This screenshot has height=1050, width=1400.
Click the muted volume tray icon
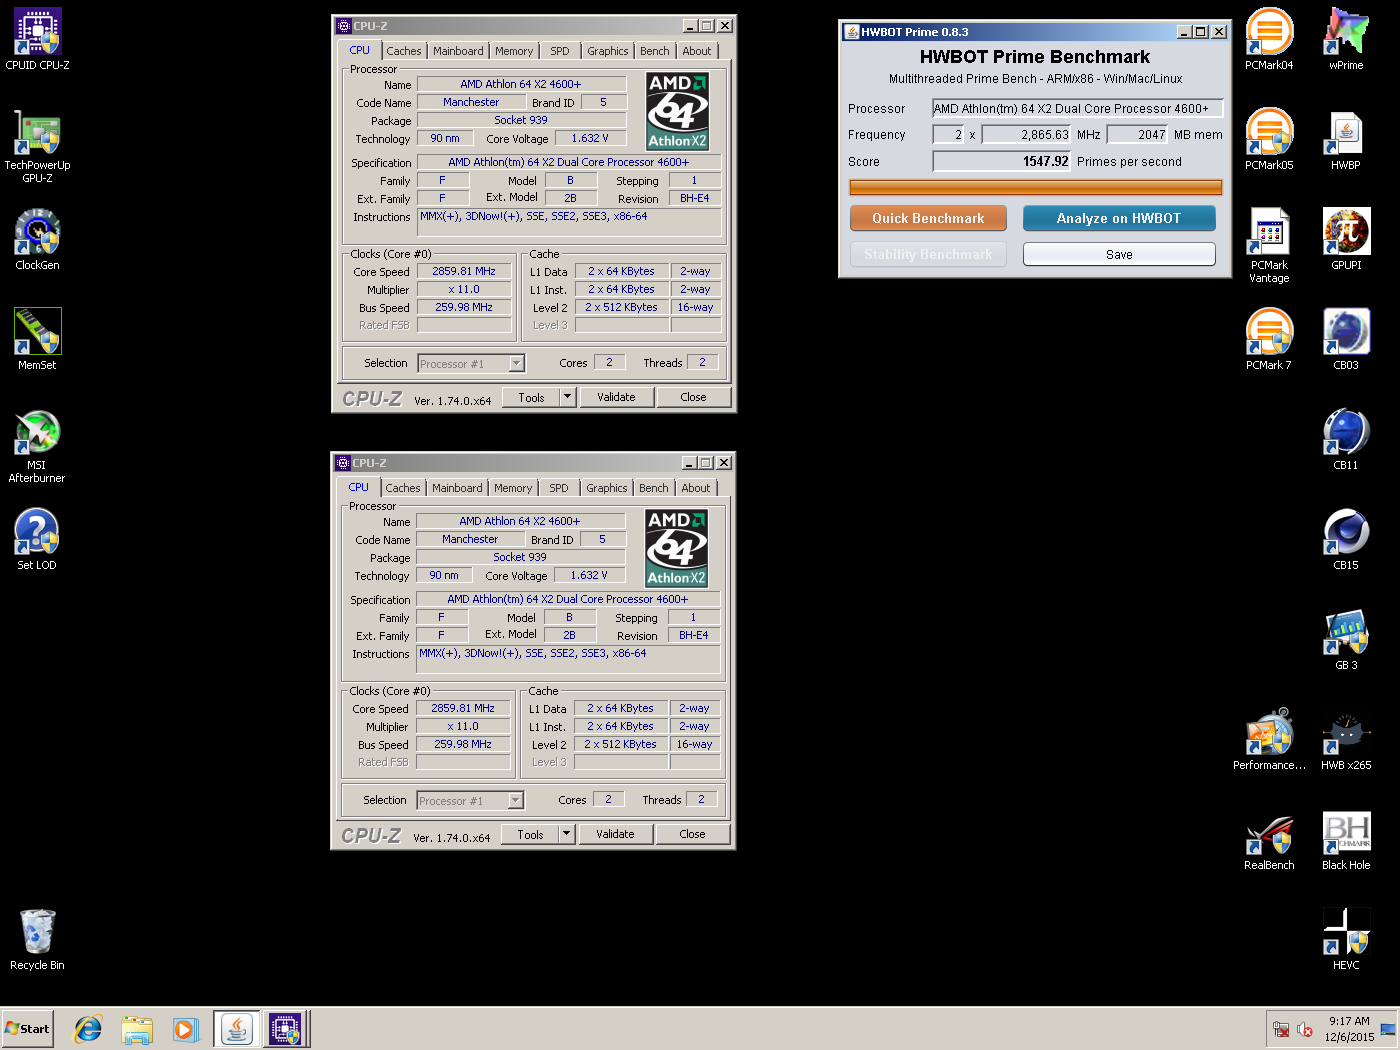1305,1029
